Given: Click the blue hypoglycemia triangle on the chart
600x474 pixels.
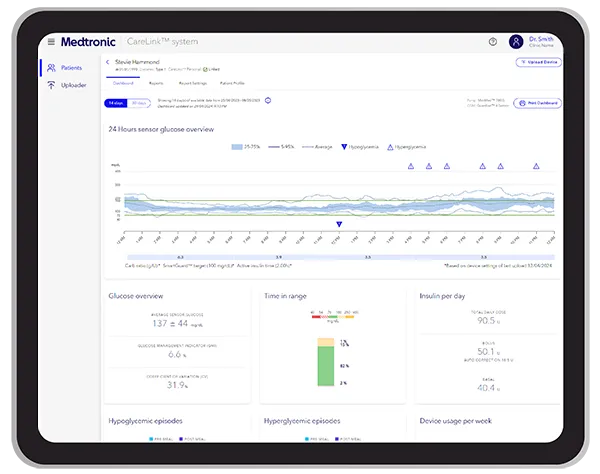Looking at the screenshot, I should tap(339, 225).
